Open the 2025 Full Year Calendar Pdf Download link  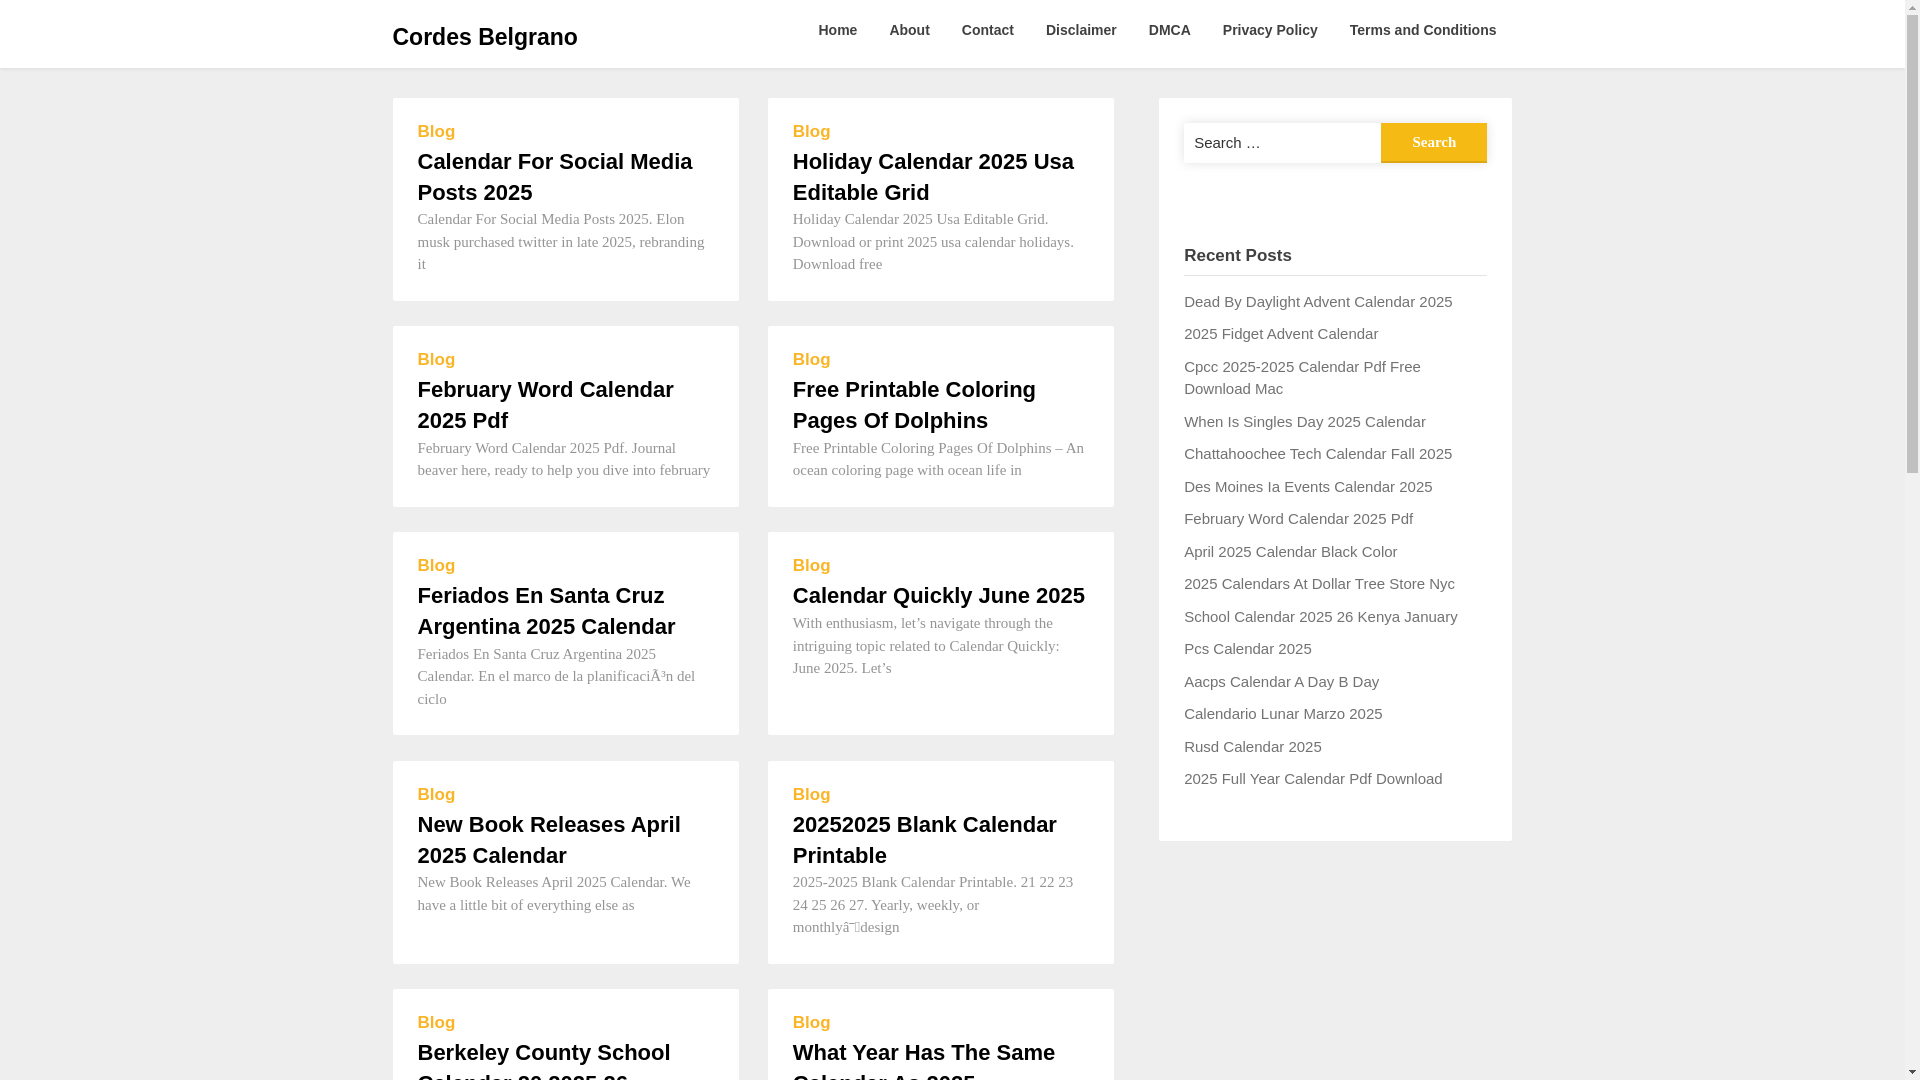(x=1312, y=779)
